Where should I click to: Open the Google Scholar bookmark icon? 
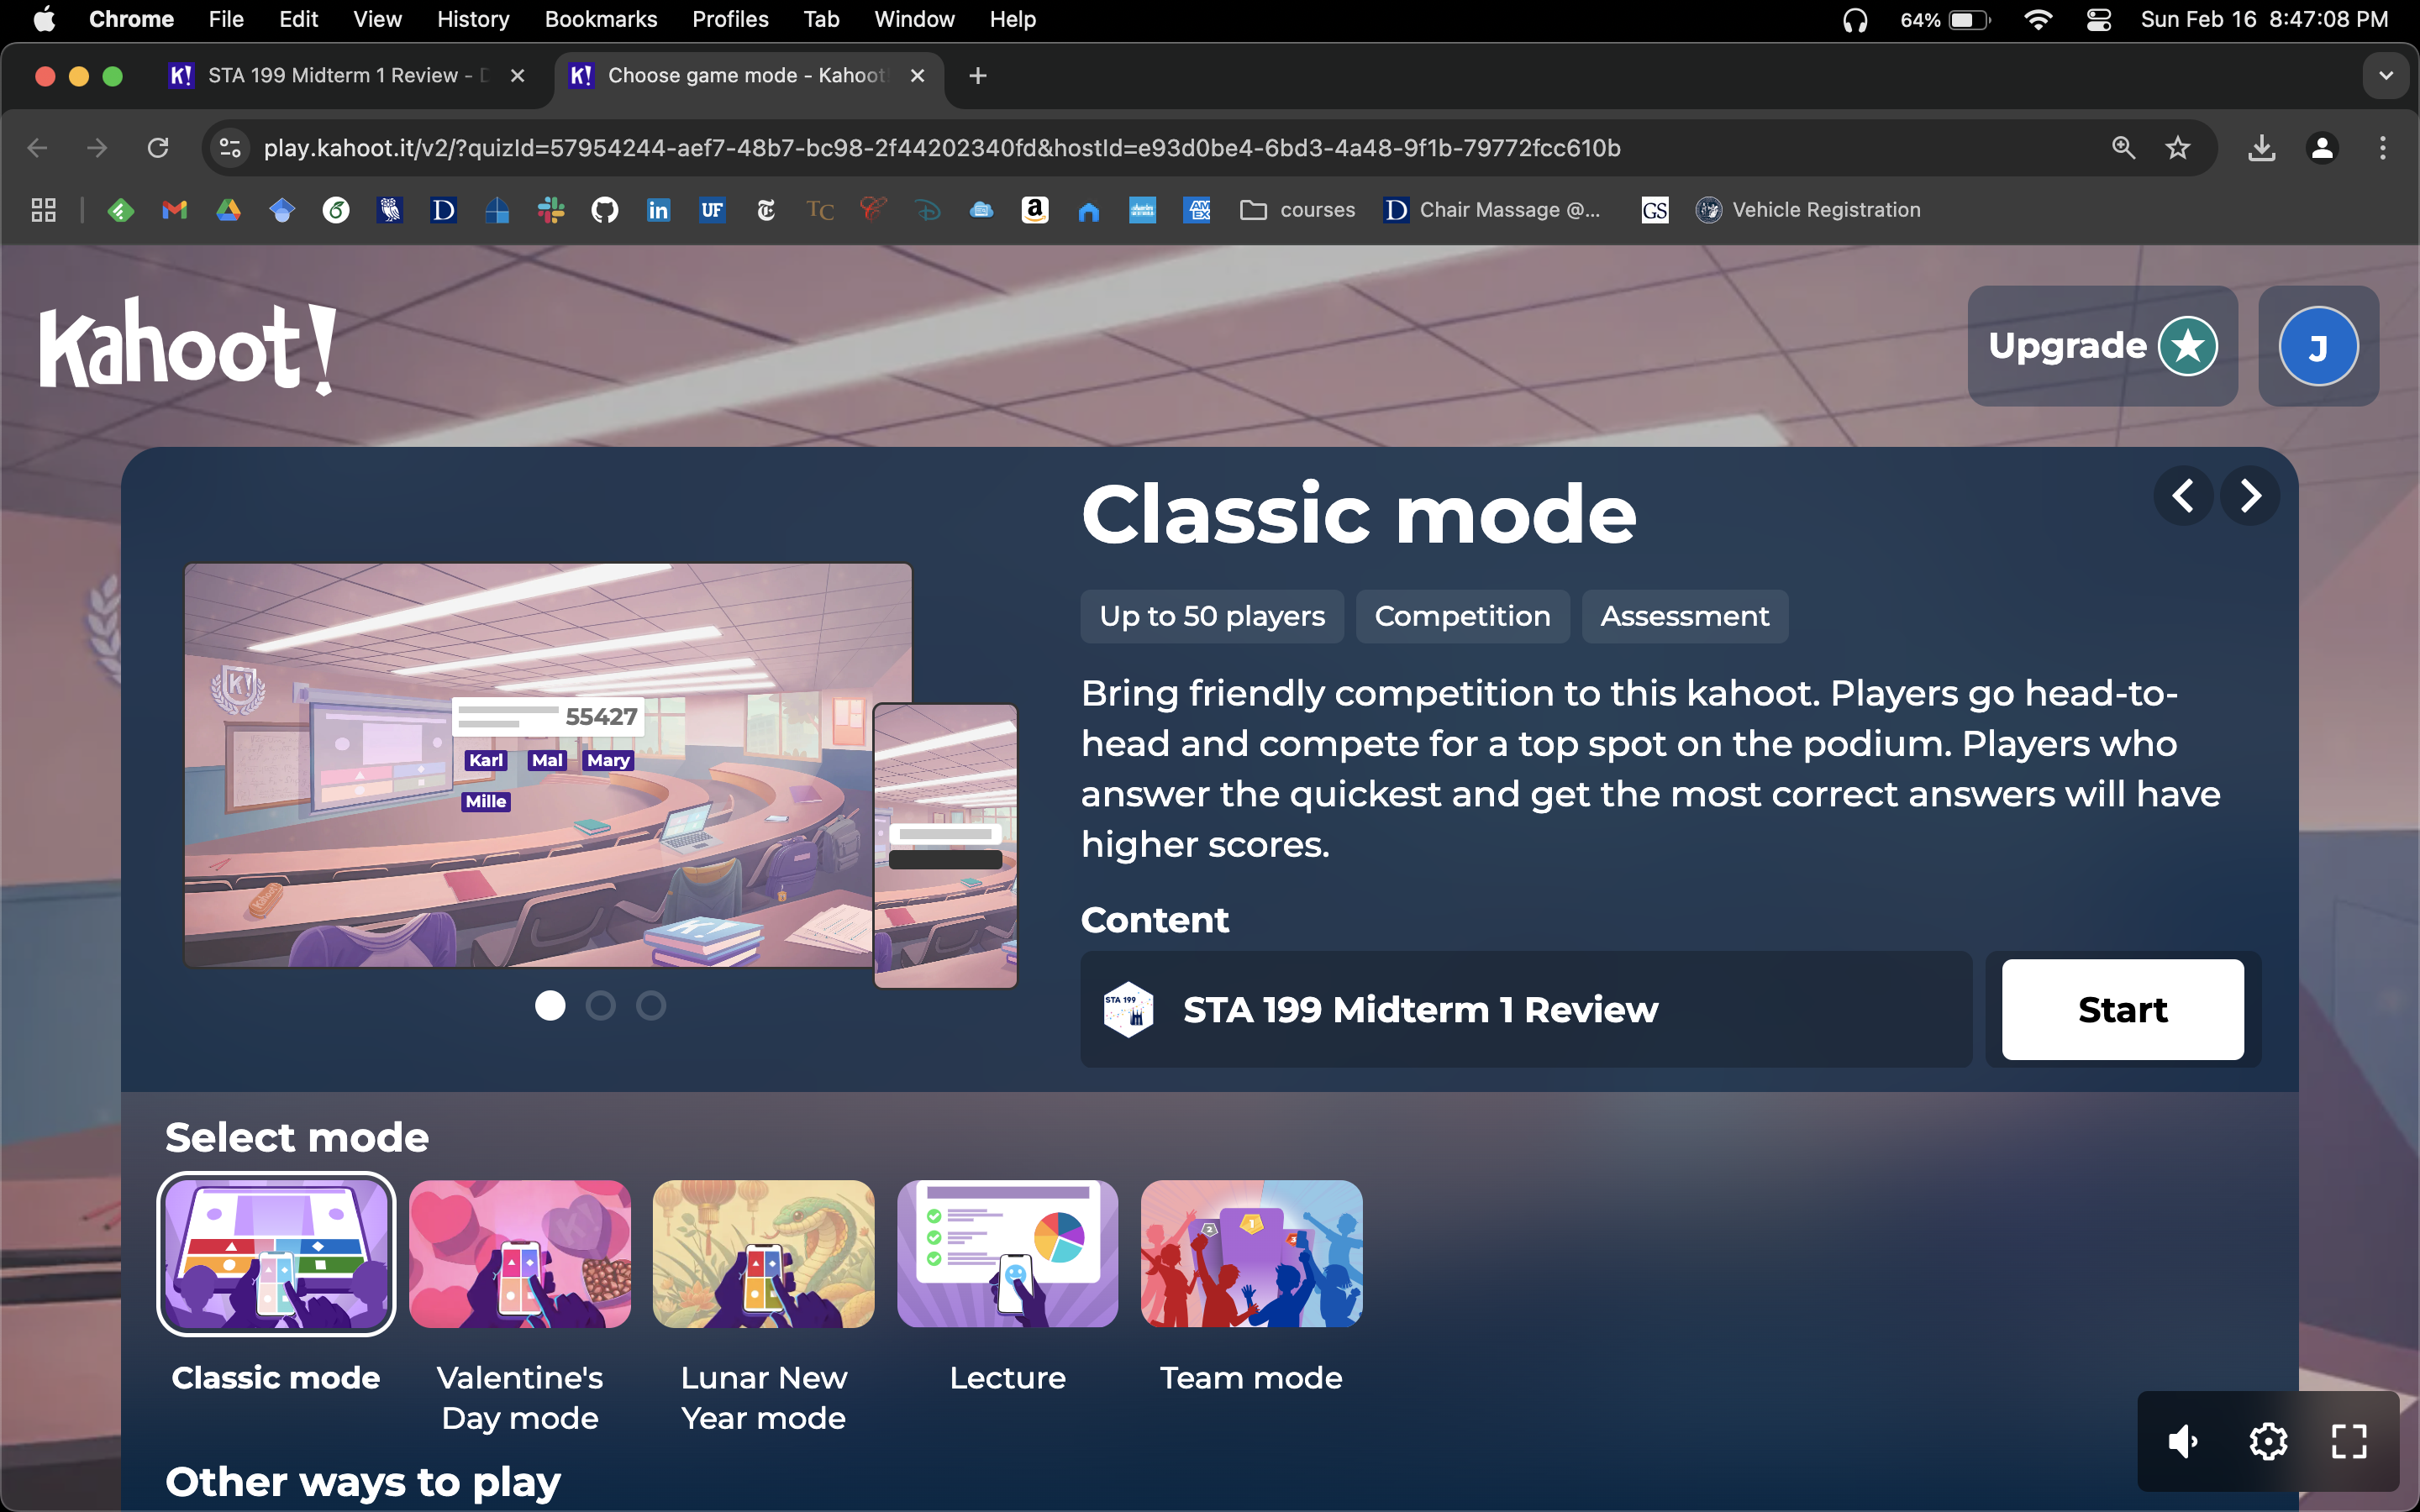point(282,210)
